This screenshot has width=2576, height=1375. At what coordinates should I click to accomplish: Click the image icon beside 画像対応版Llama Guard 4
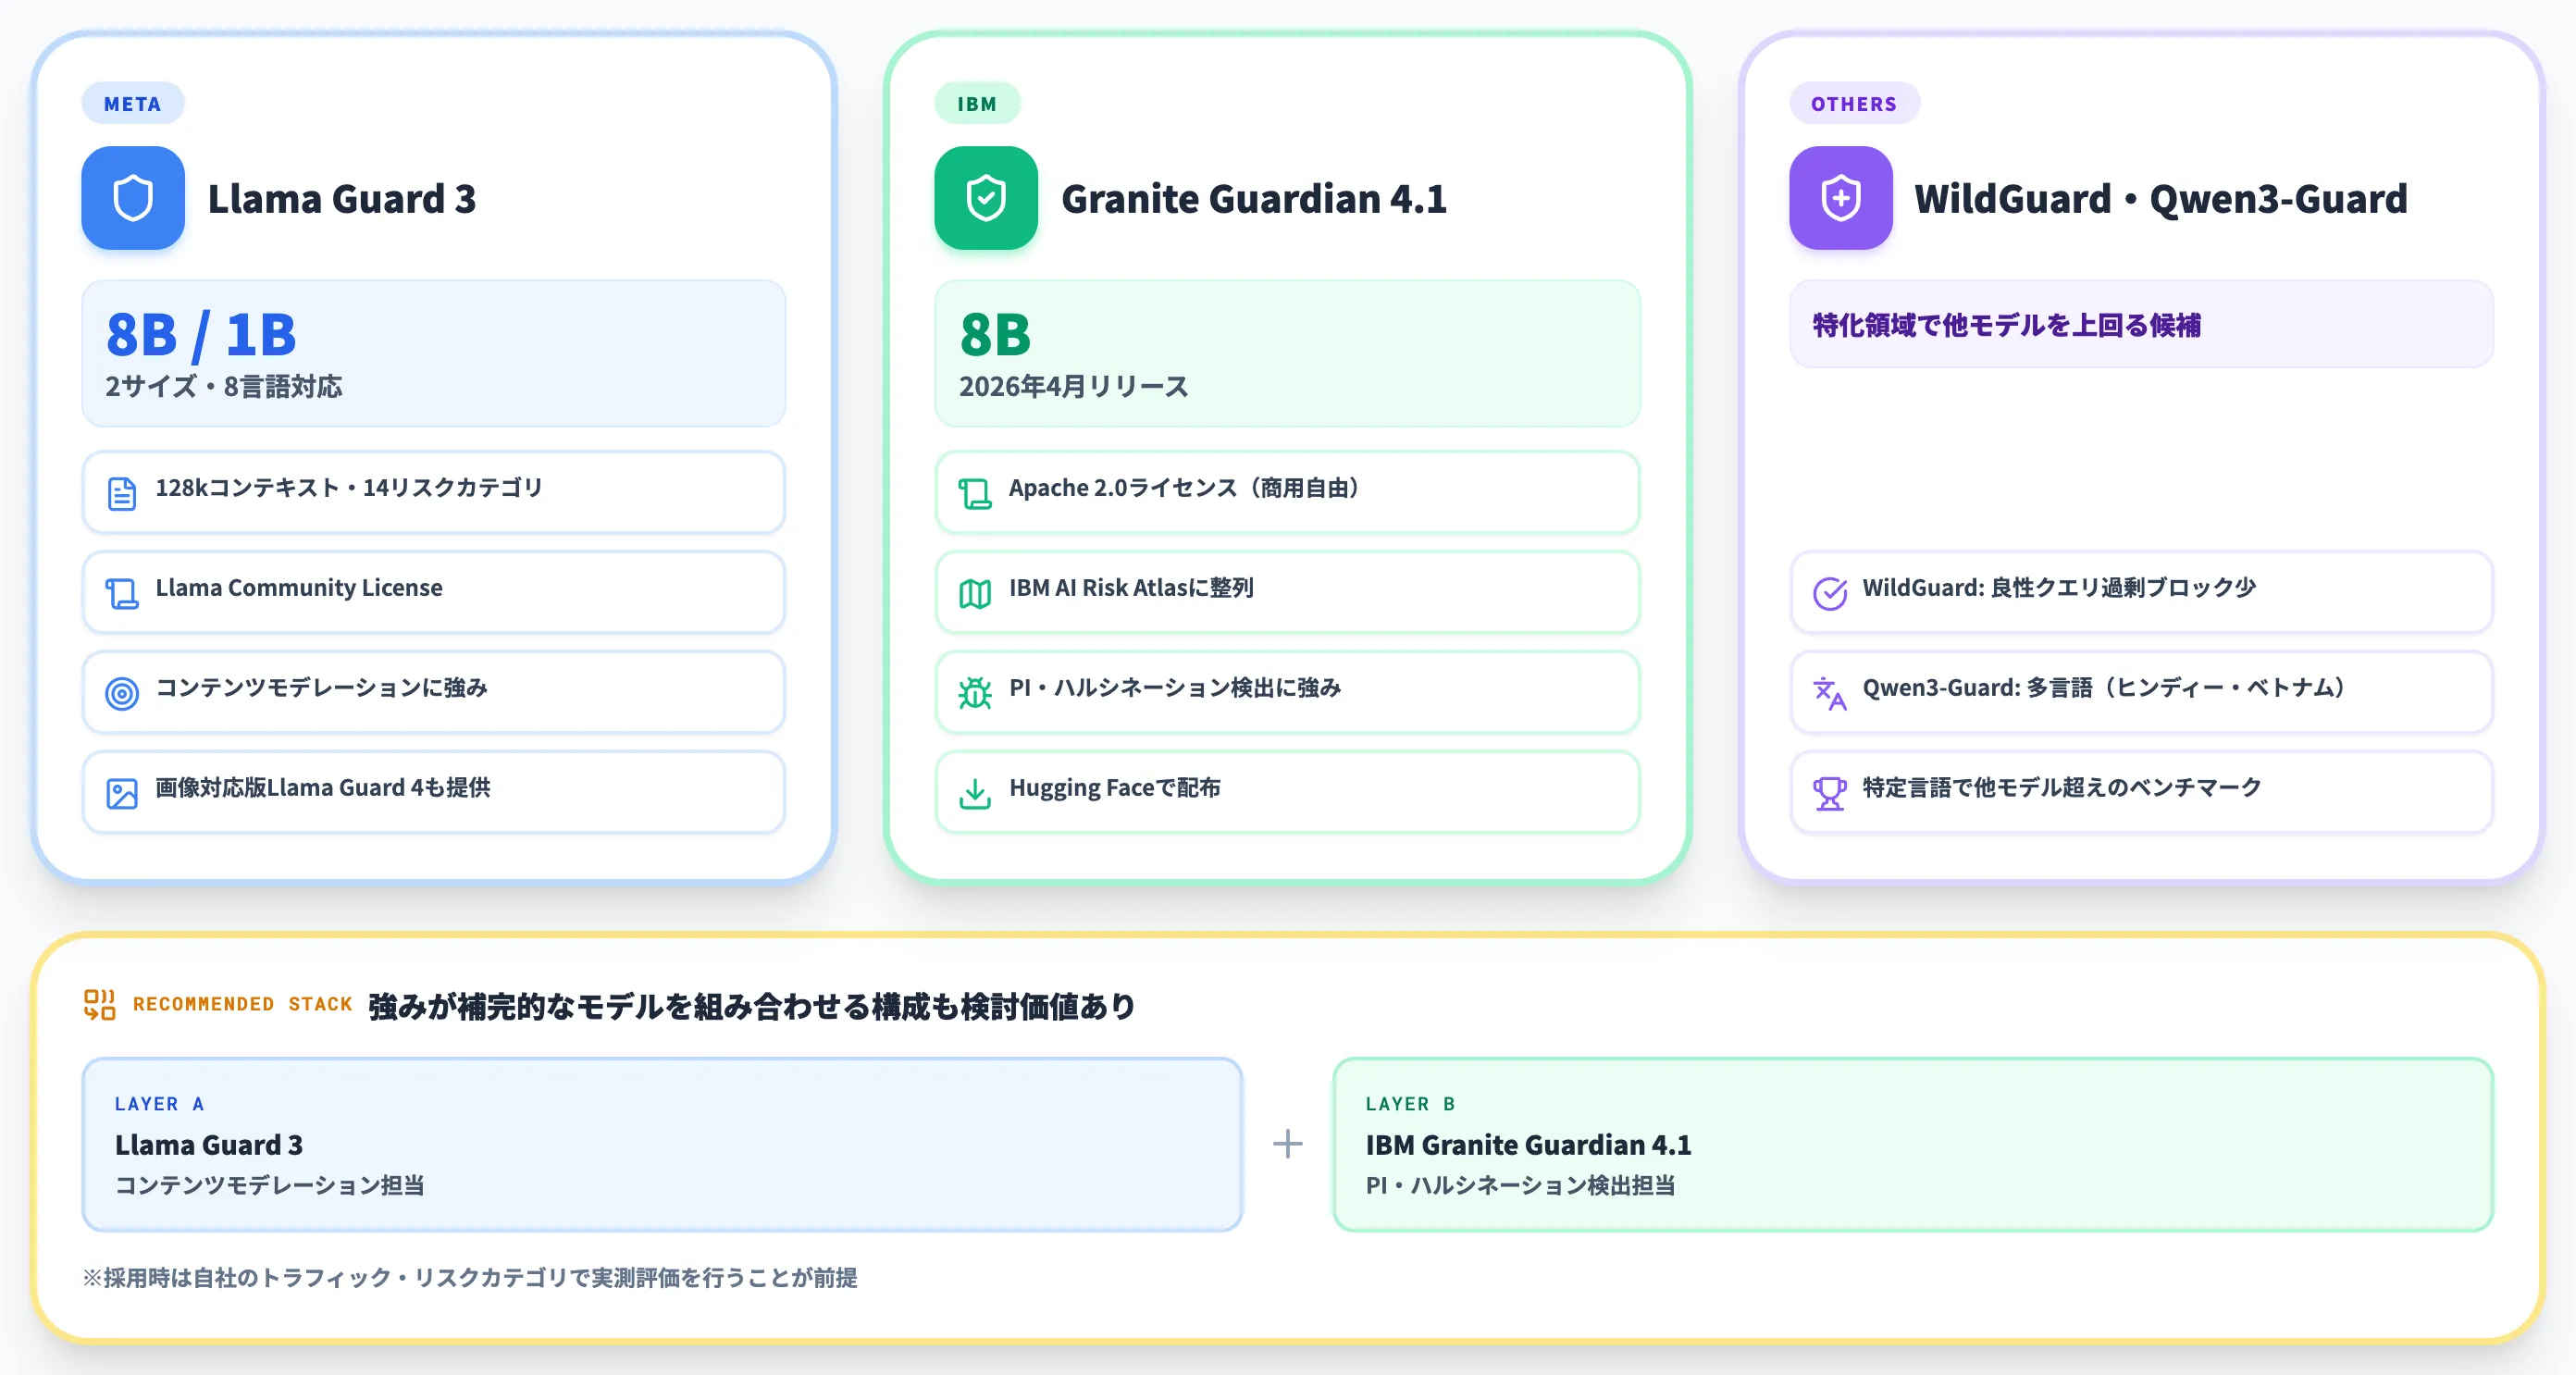(122, 793)
